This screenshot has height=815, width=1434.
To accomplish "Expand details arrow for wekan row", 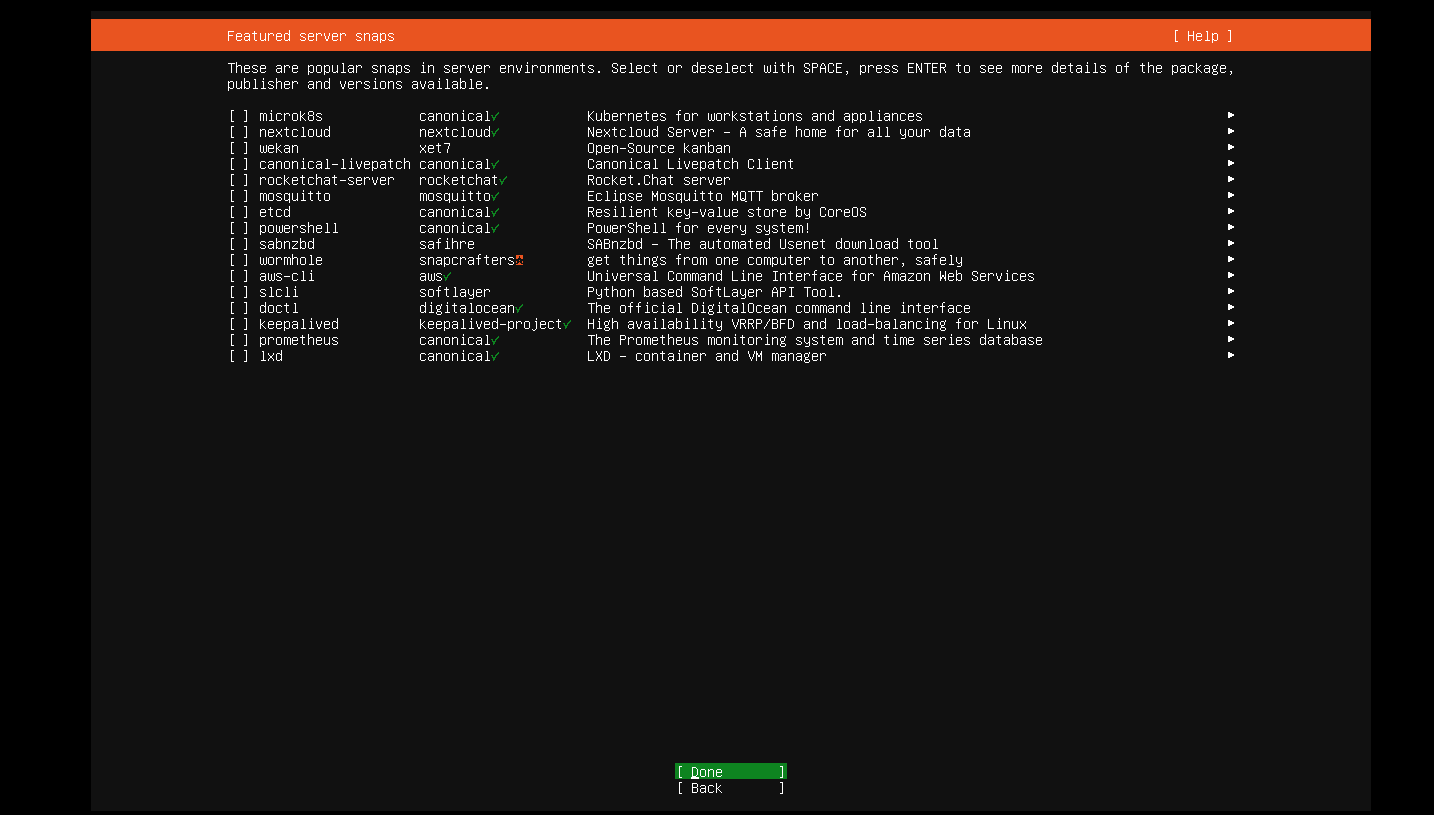I will pos(1231,147).
